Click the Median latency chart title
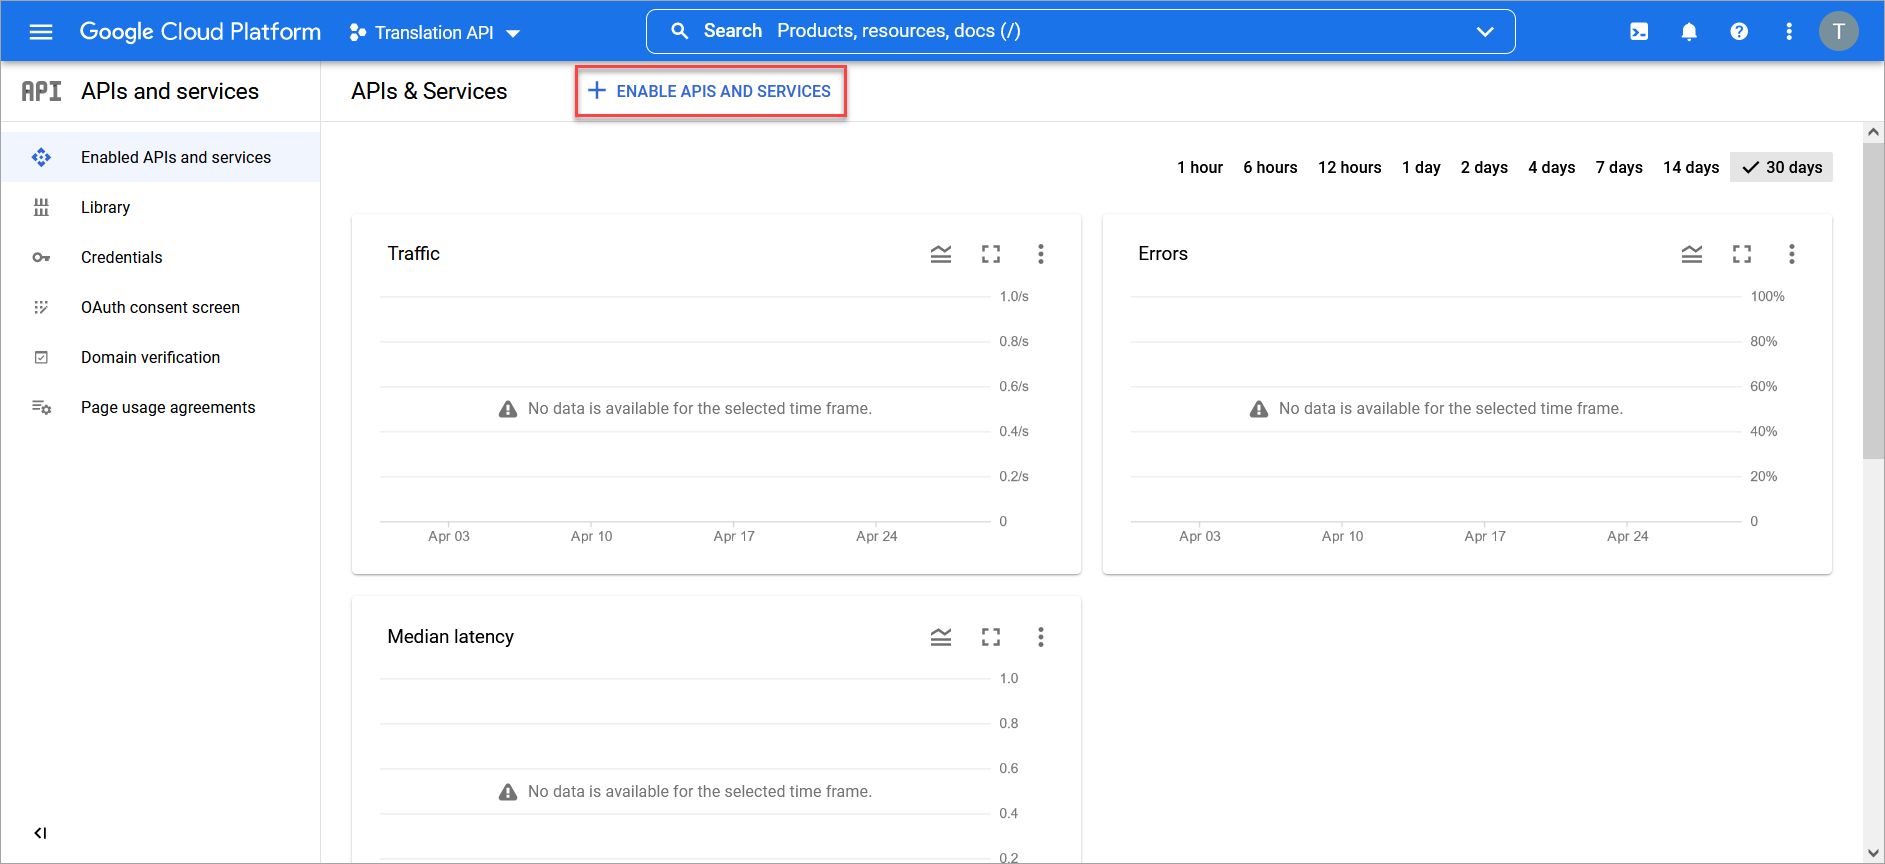Viewport: 1885px width, 864px height. click(x=451, y=637)
